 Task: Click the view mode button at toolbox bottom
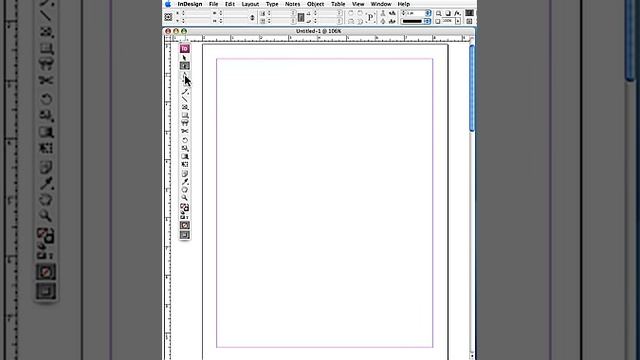[185, 235]
